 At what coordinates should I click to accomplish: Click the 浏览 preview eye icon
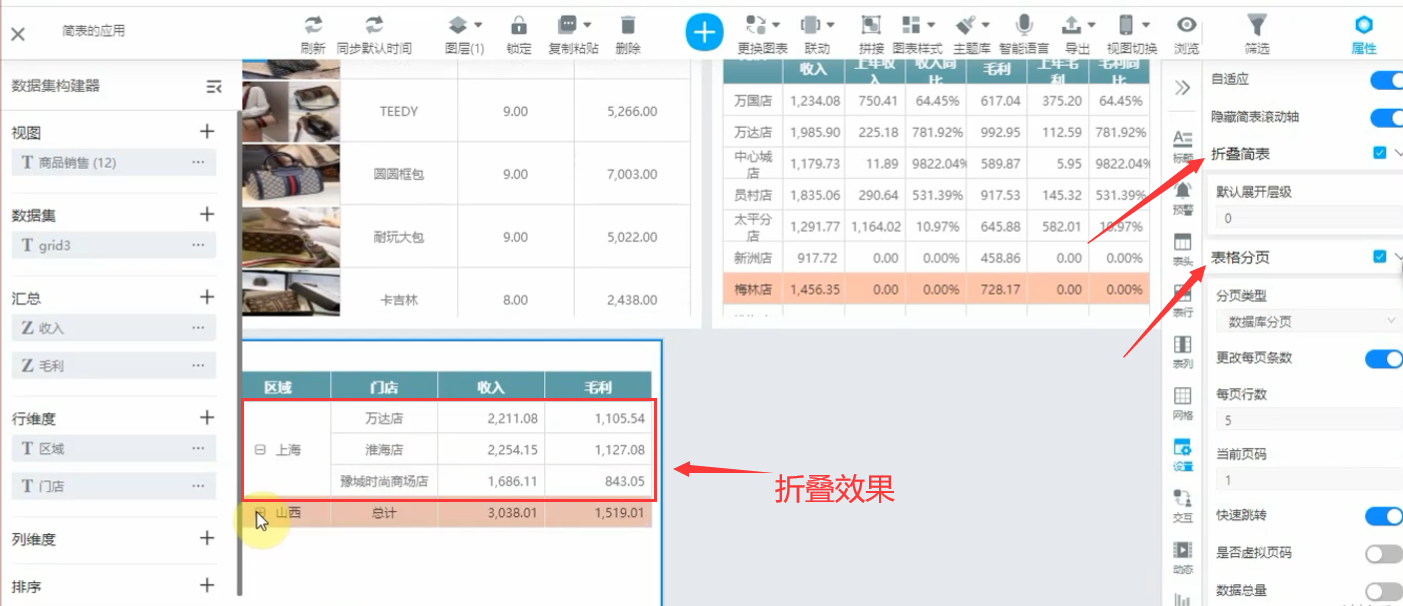coord(1186,25)
